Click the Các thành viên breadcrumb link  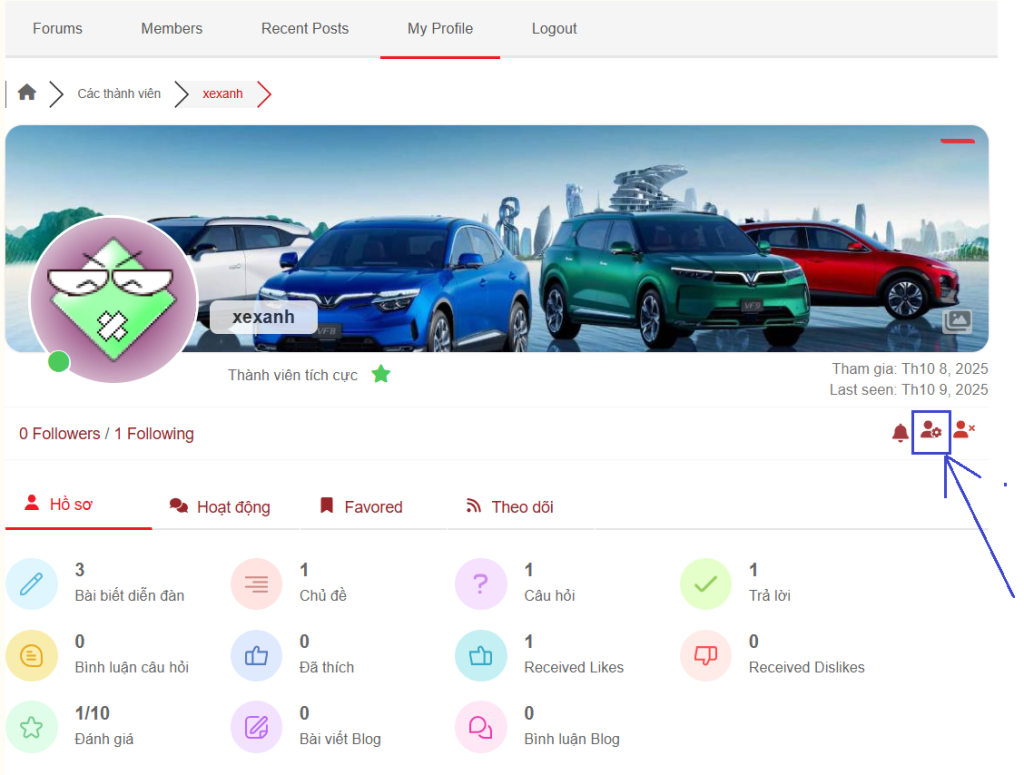tap(119, 94)
